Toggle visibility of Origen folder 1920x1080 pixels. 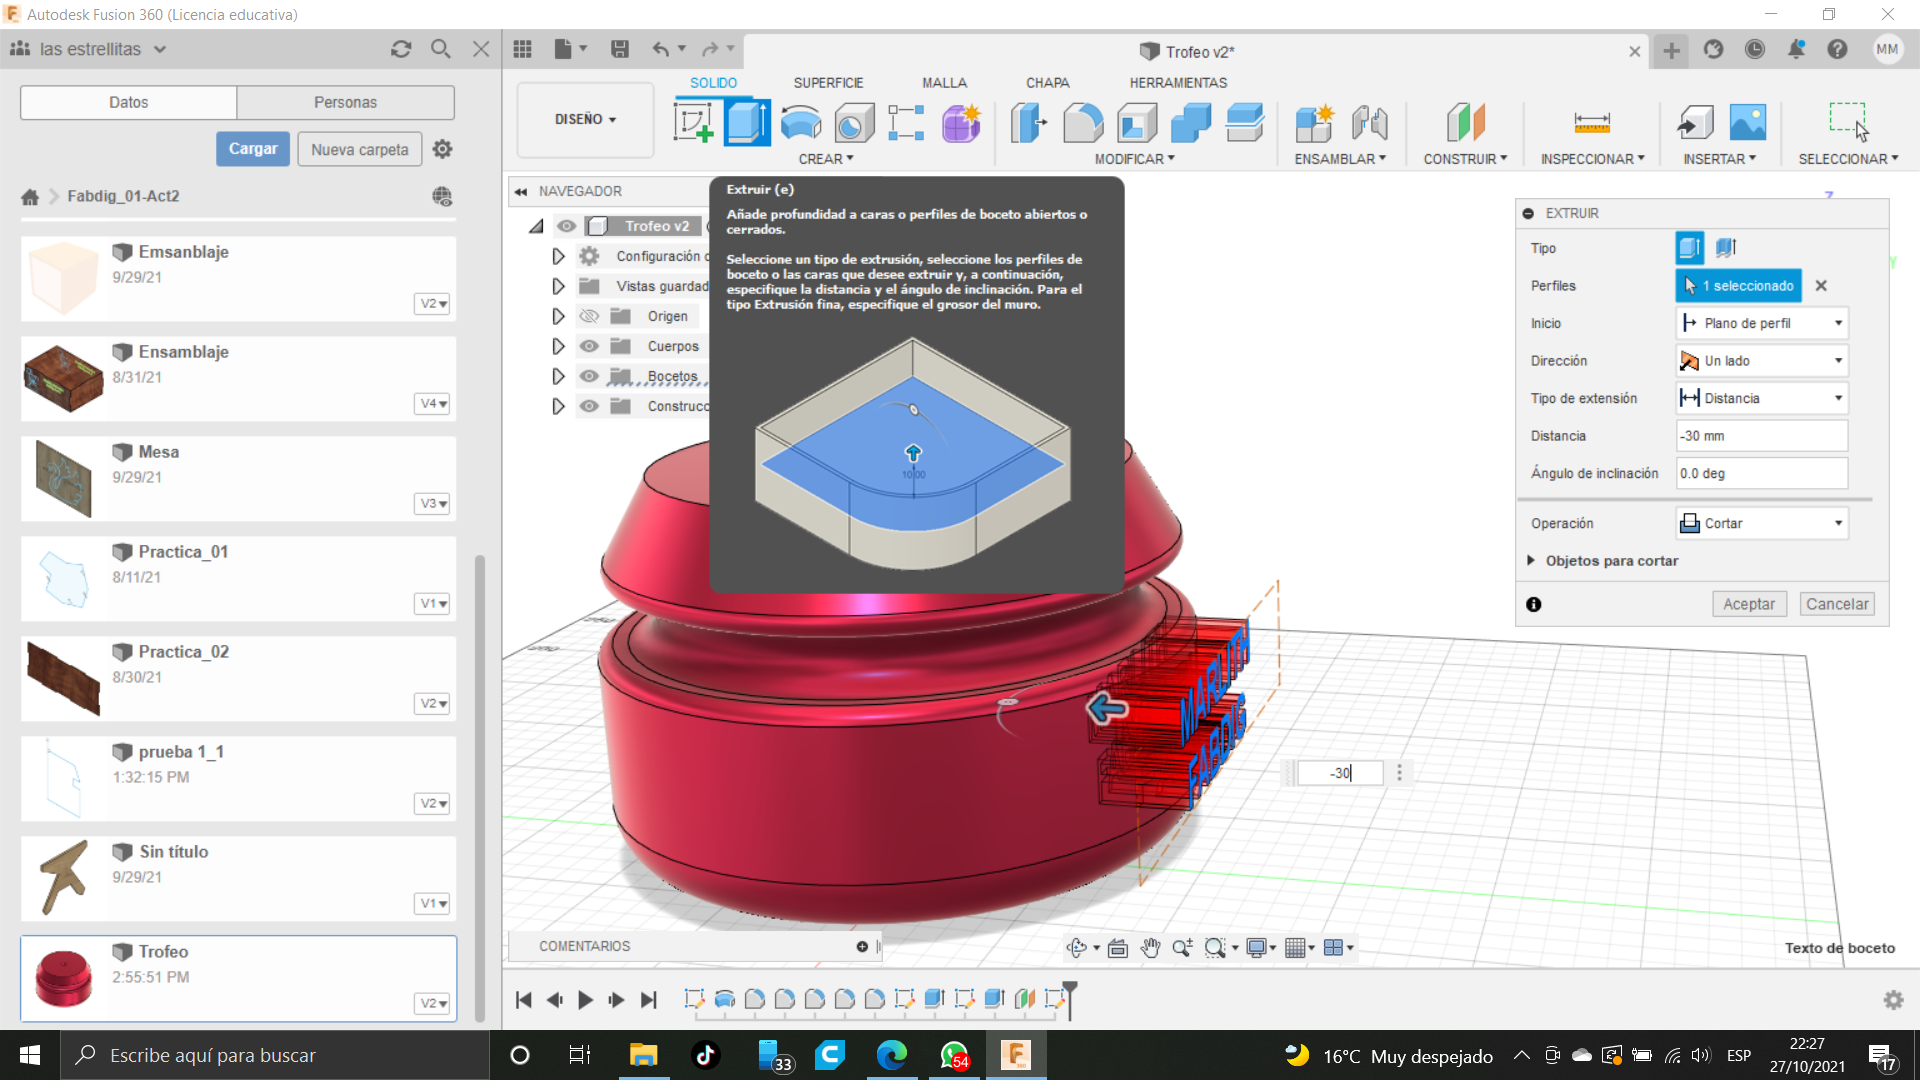click(x=589, y=316)
